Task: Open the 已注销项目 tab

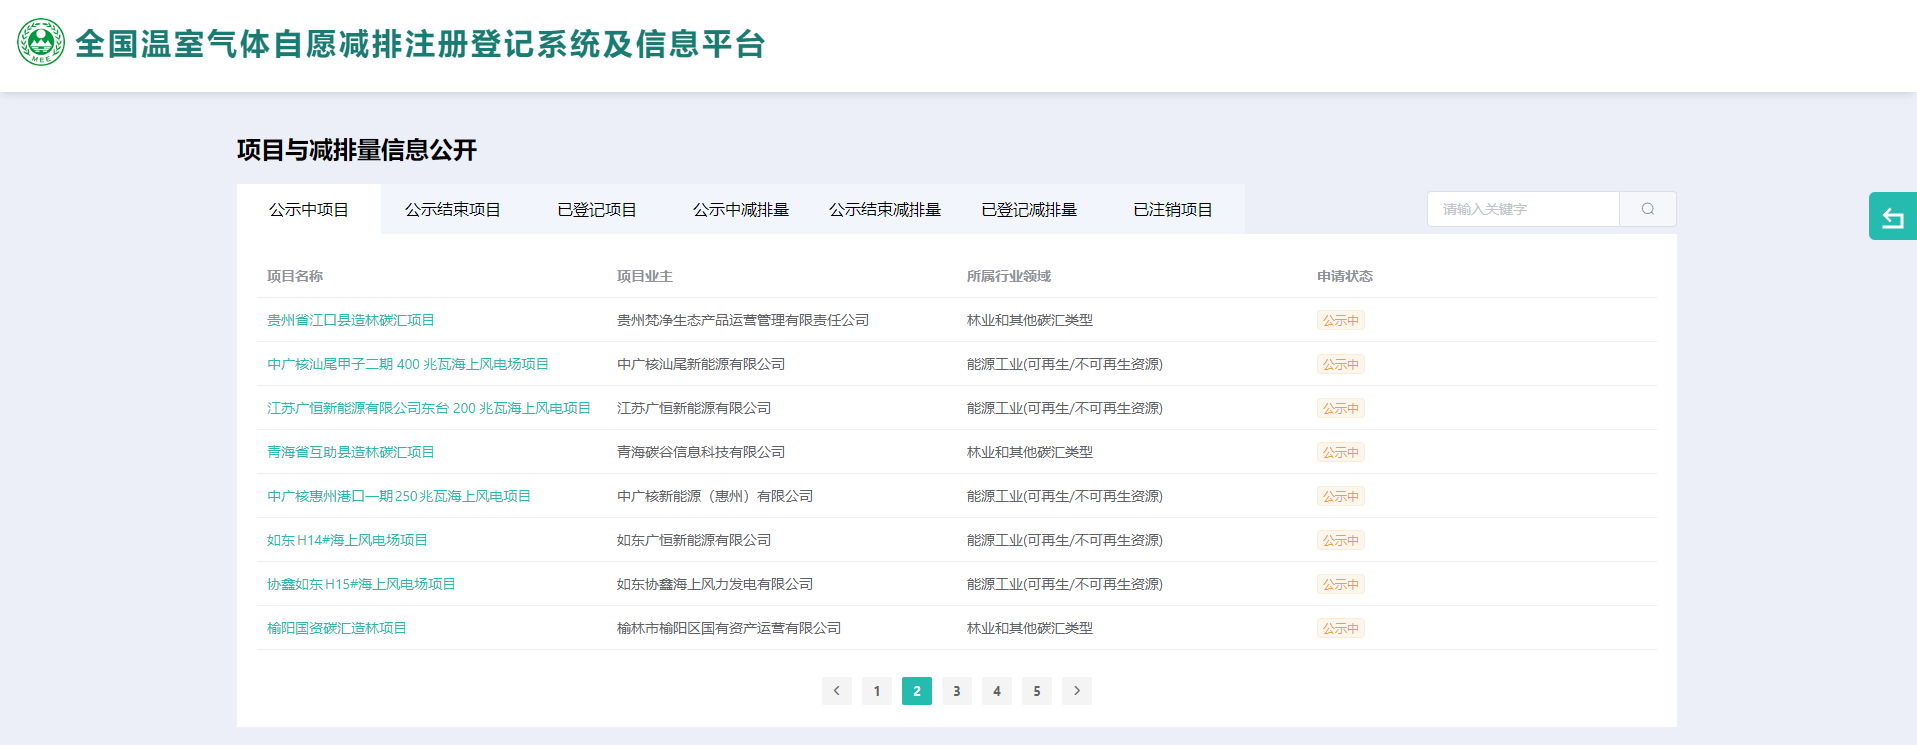Action: [1173, 209]
